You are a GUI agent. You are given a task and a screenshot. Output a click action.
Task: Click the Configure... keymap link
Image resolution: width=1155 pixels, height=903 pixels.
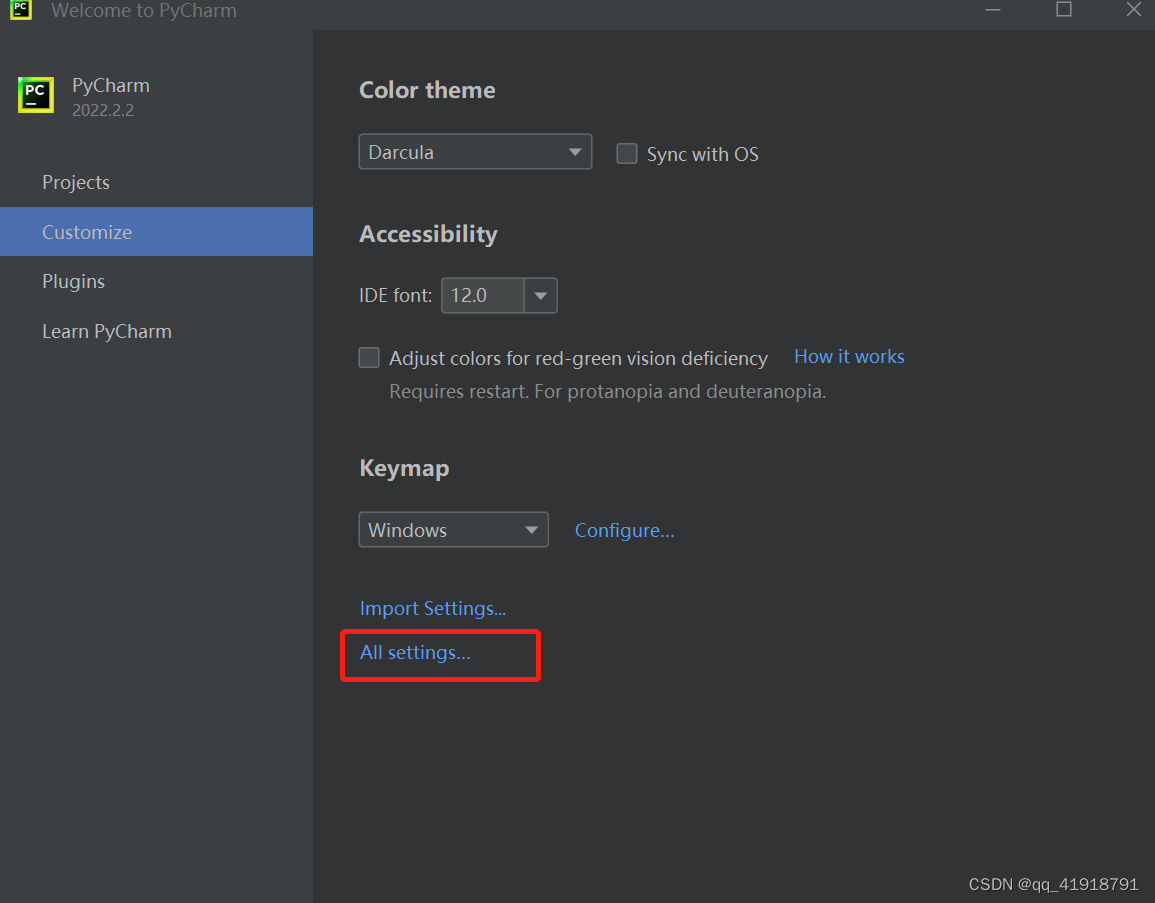click(x=625, y=530)
